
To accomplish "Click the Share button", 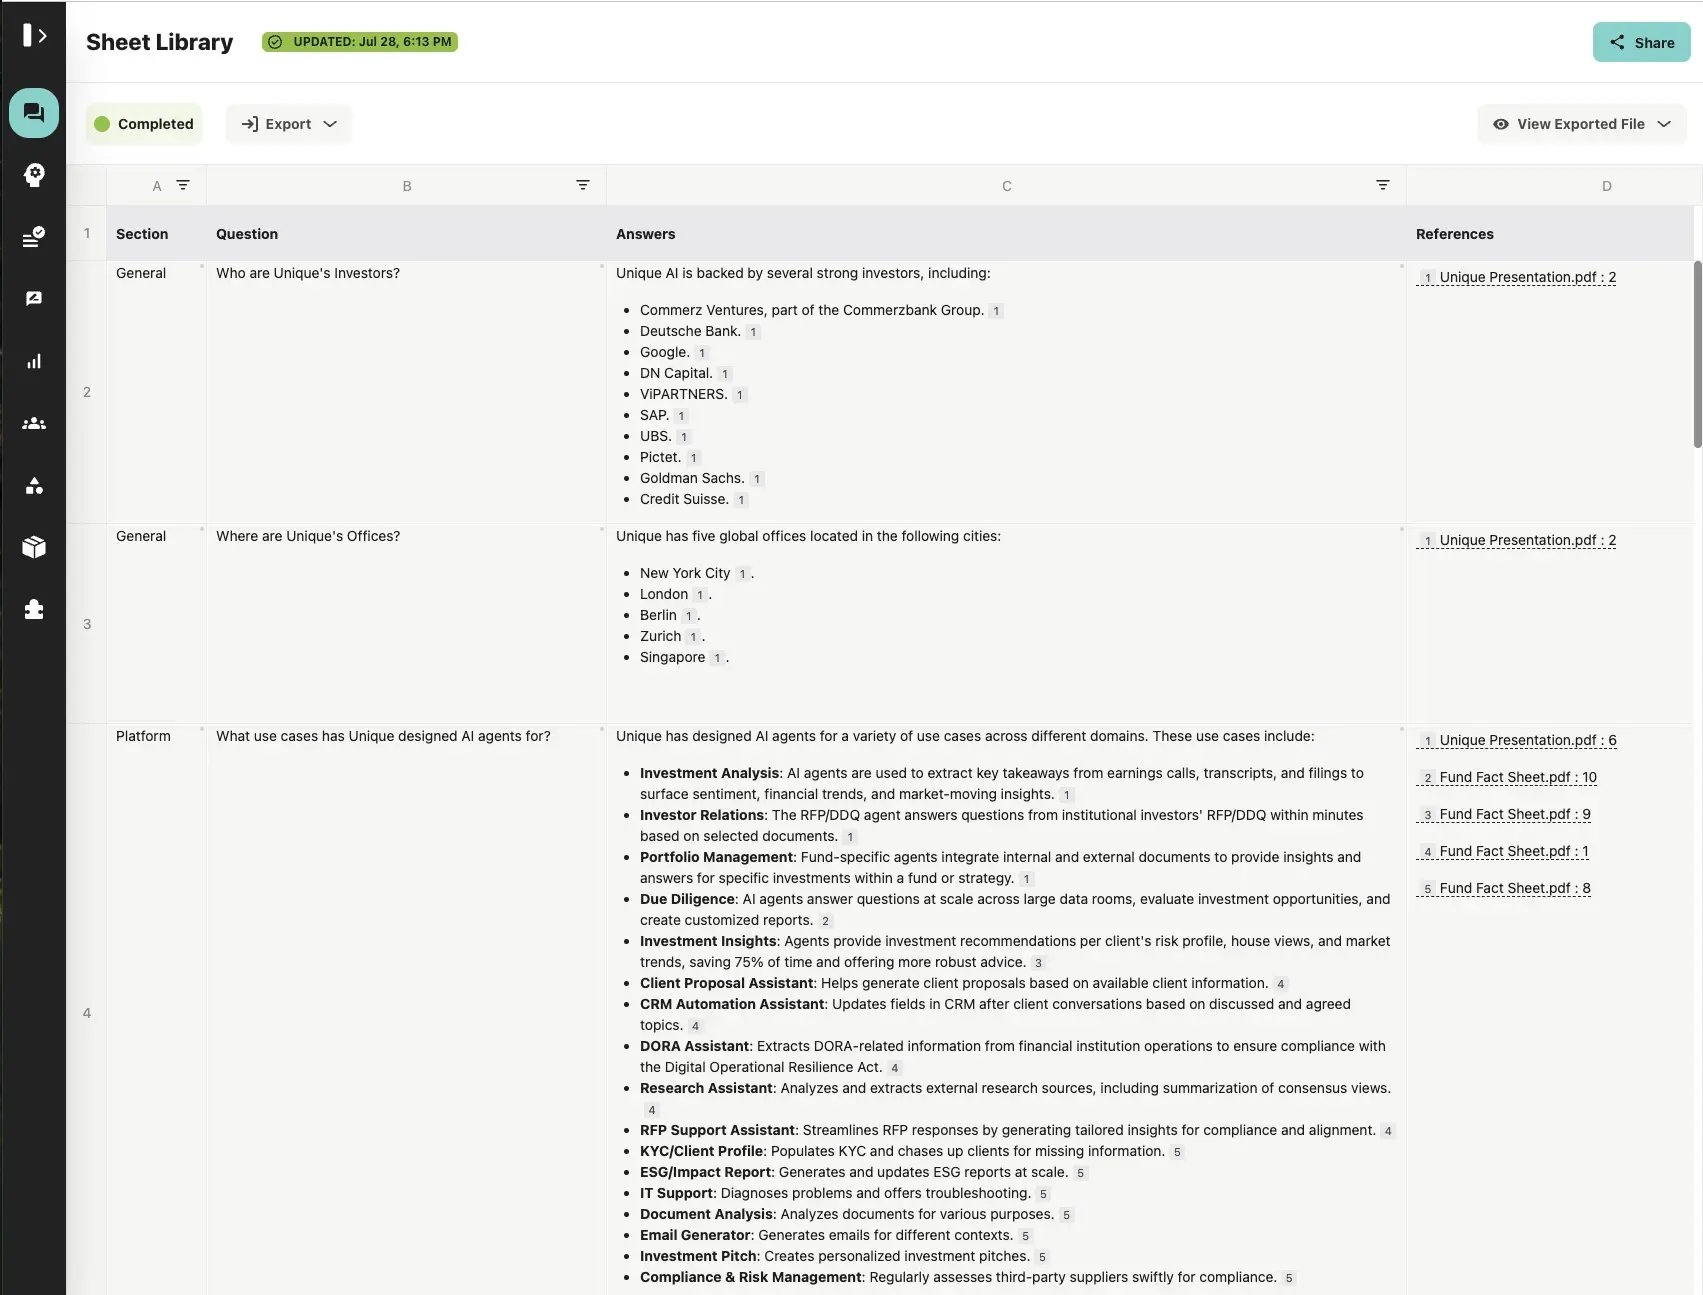I will point(1641,42).
